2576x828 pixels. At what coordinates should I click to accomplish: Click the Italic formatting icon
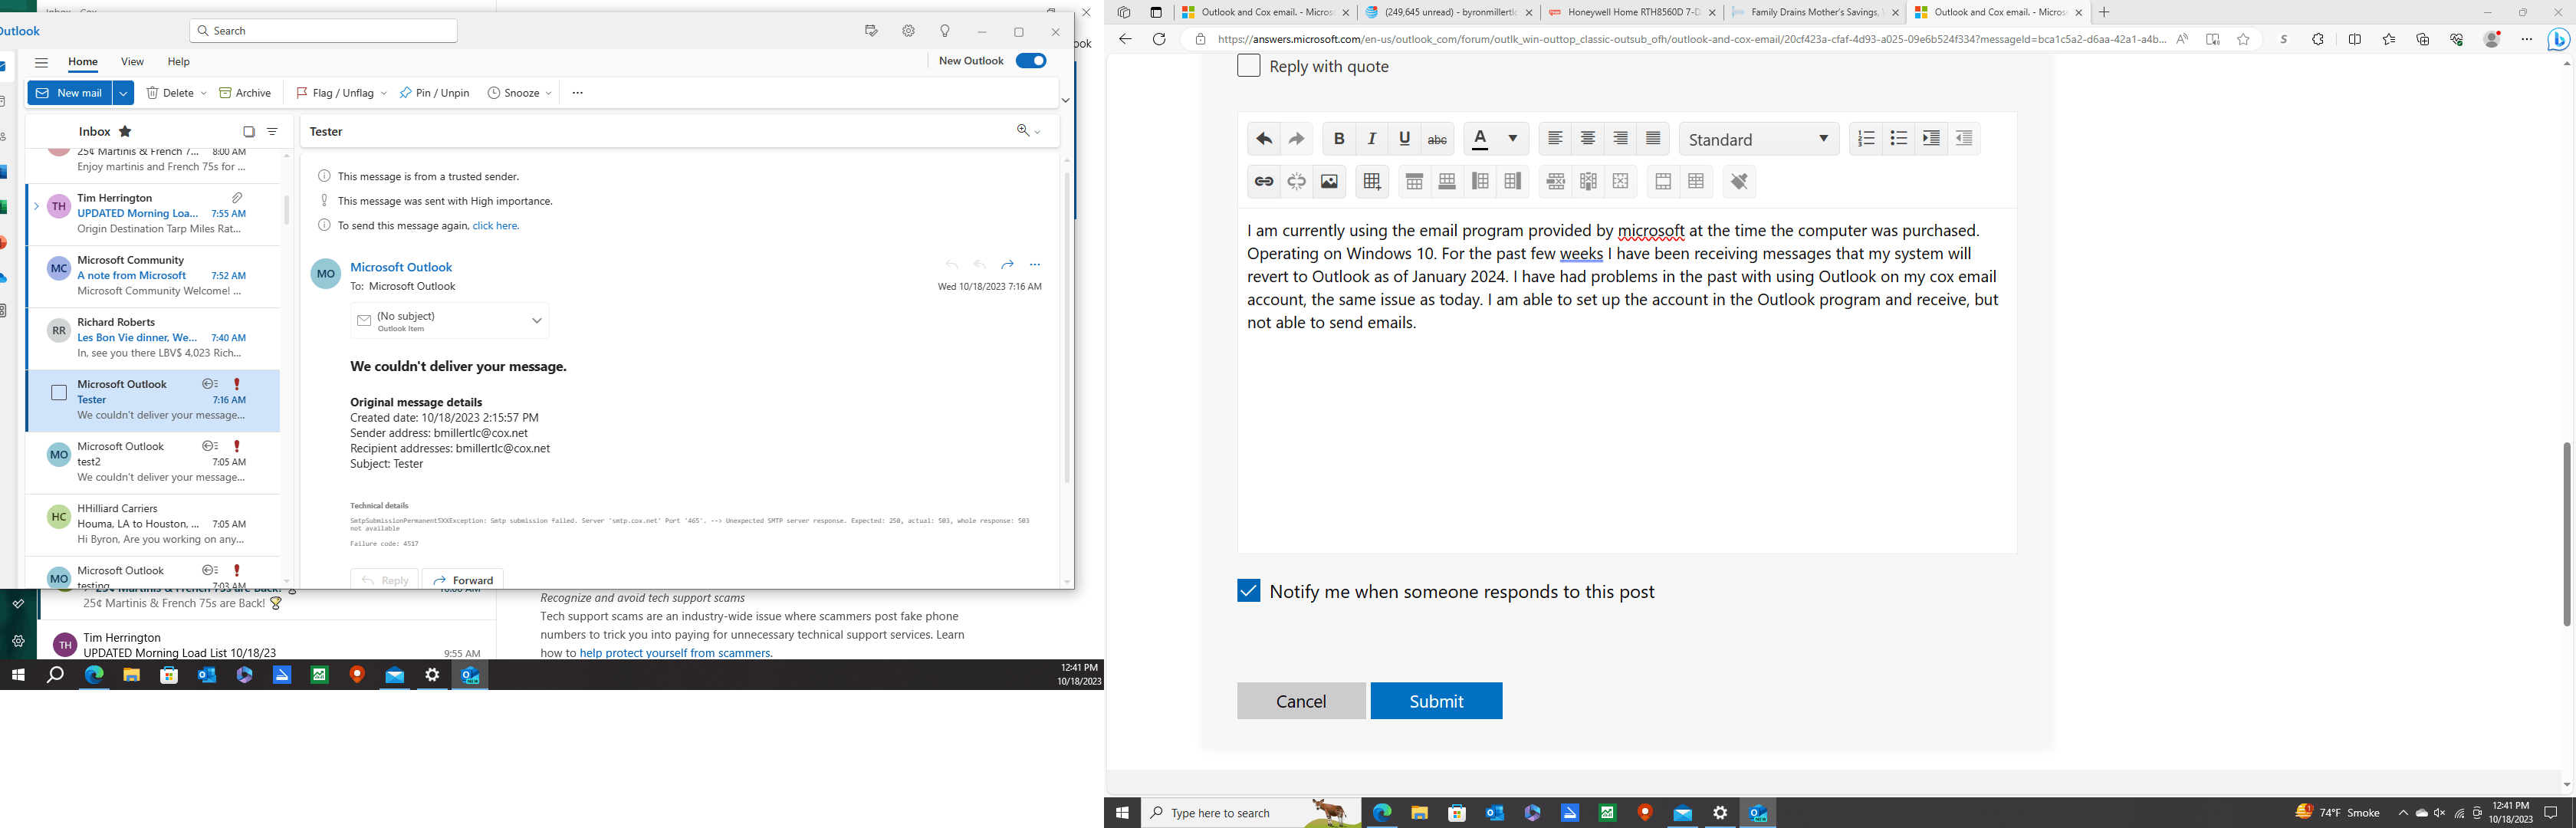pyautogui.click(x=1372, y=139)
